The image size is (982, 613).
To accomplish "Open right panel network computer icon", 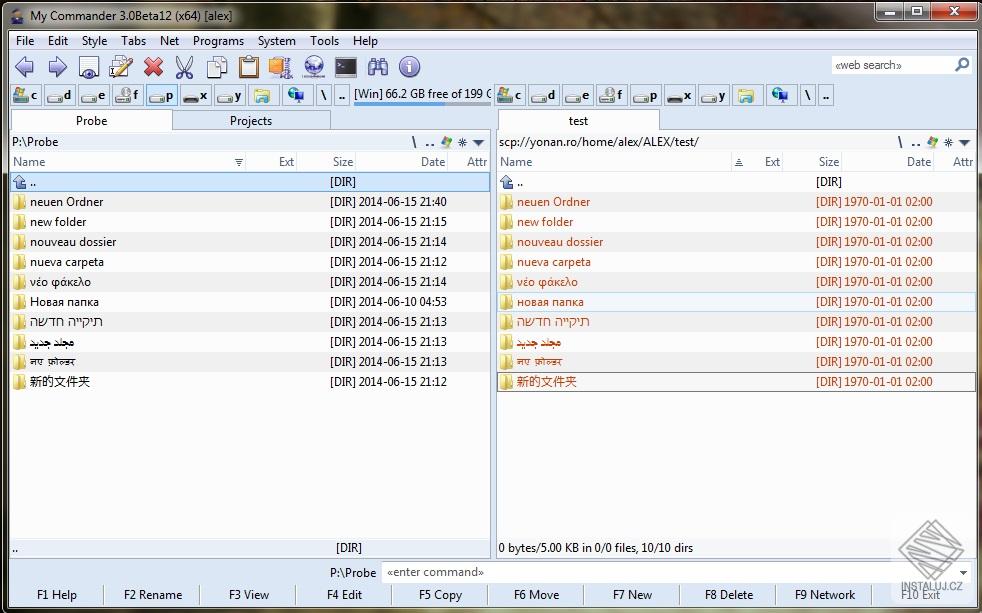I will coord(780,96).
